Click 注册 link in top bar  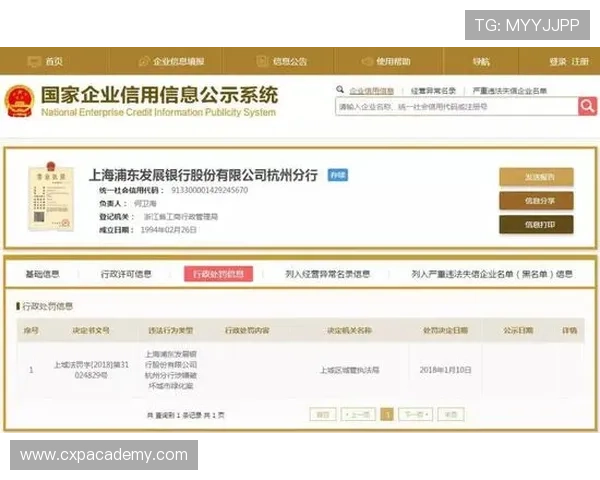pyautogui.click(x=580, y=61)
